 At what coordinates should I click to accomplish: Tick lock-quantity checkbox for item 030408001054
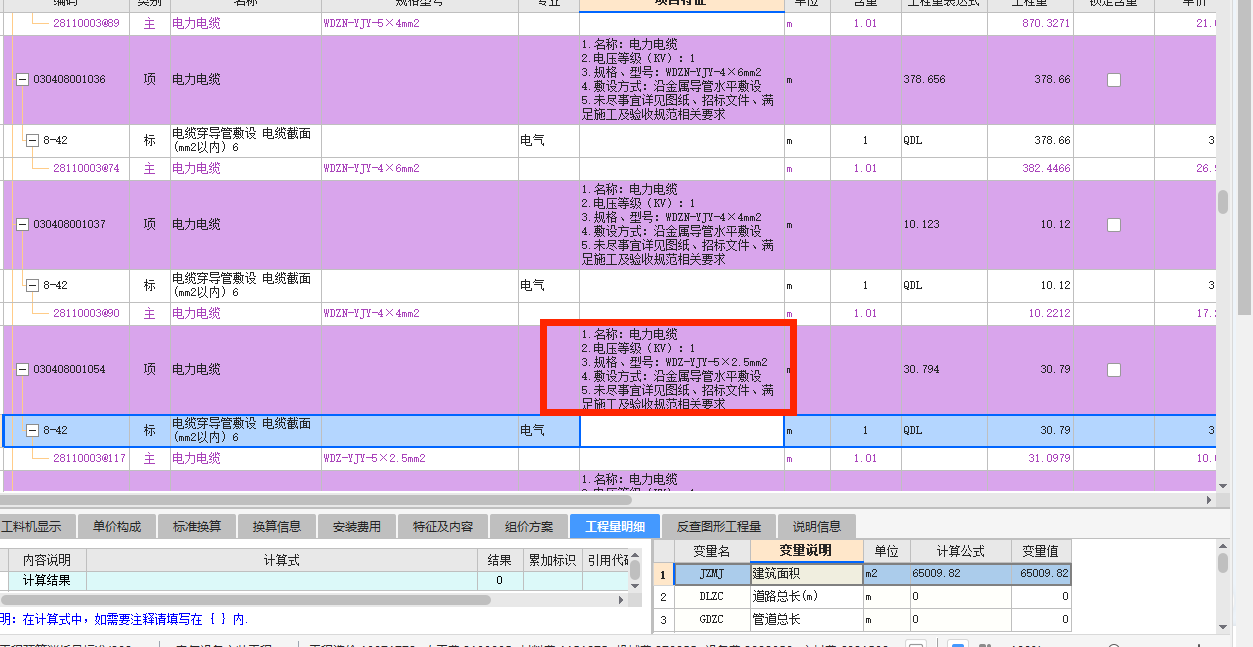tap(1114, 370)
